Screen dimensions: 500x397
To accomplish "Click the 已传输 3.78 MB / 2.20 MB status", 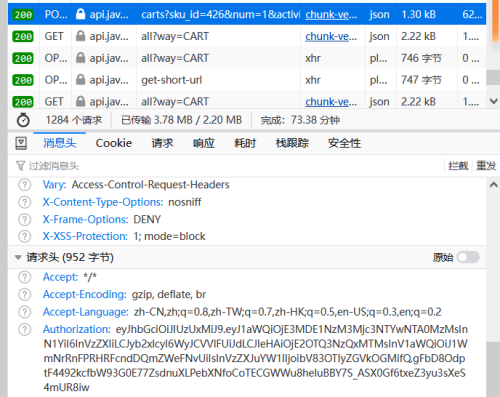I will 181,120.
